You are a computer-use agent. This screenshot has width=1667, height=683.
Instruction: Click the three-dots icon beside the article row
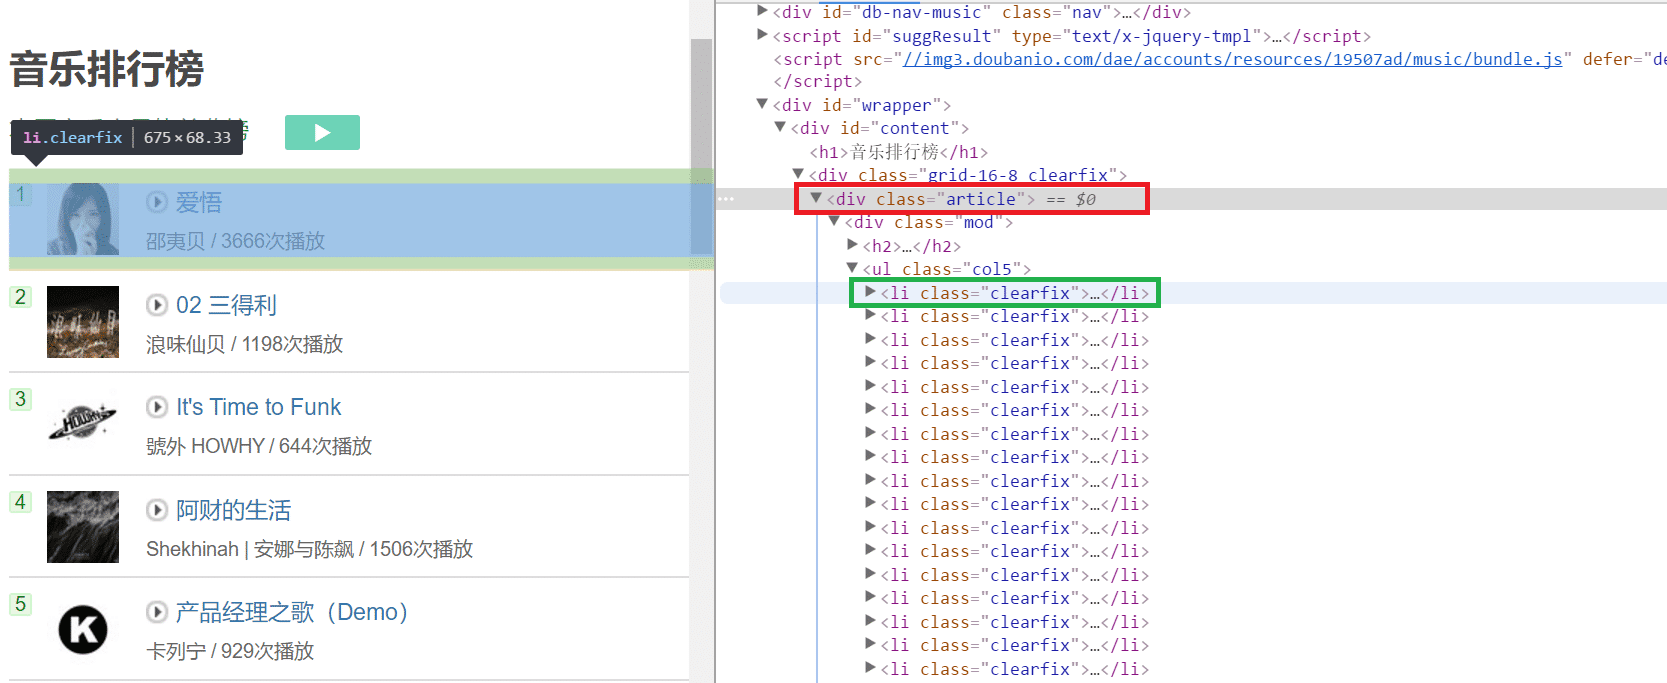(x=726, y=199)
